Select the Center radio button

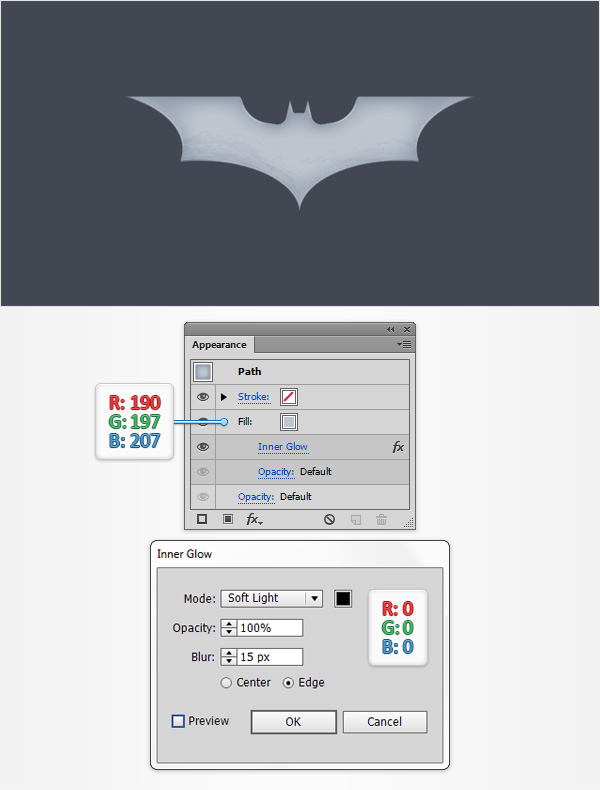226,683
